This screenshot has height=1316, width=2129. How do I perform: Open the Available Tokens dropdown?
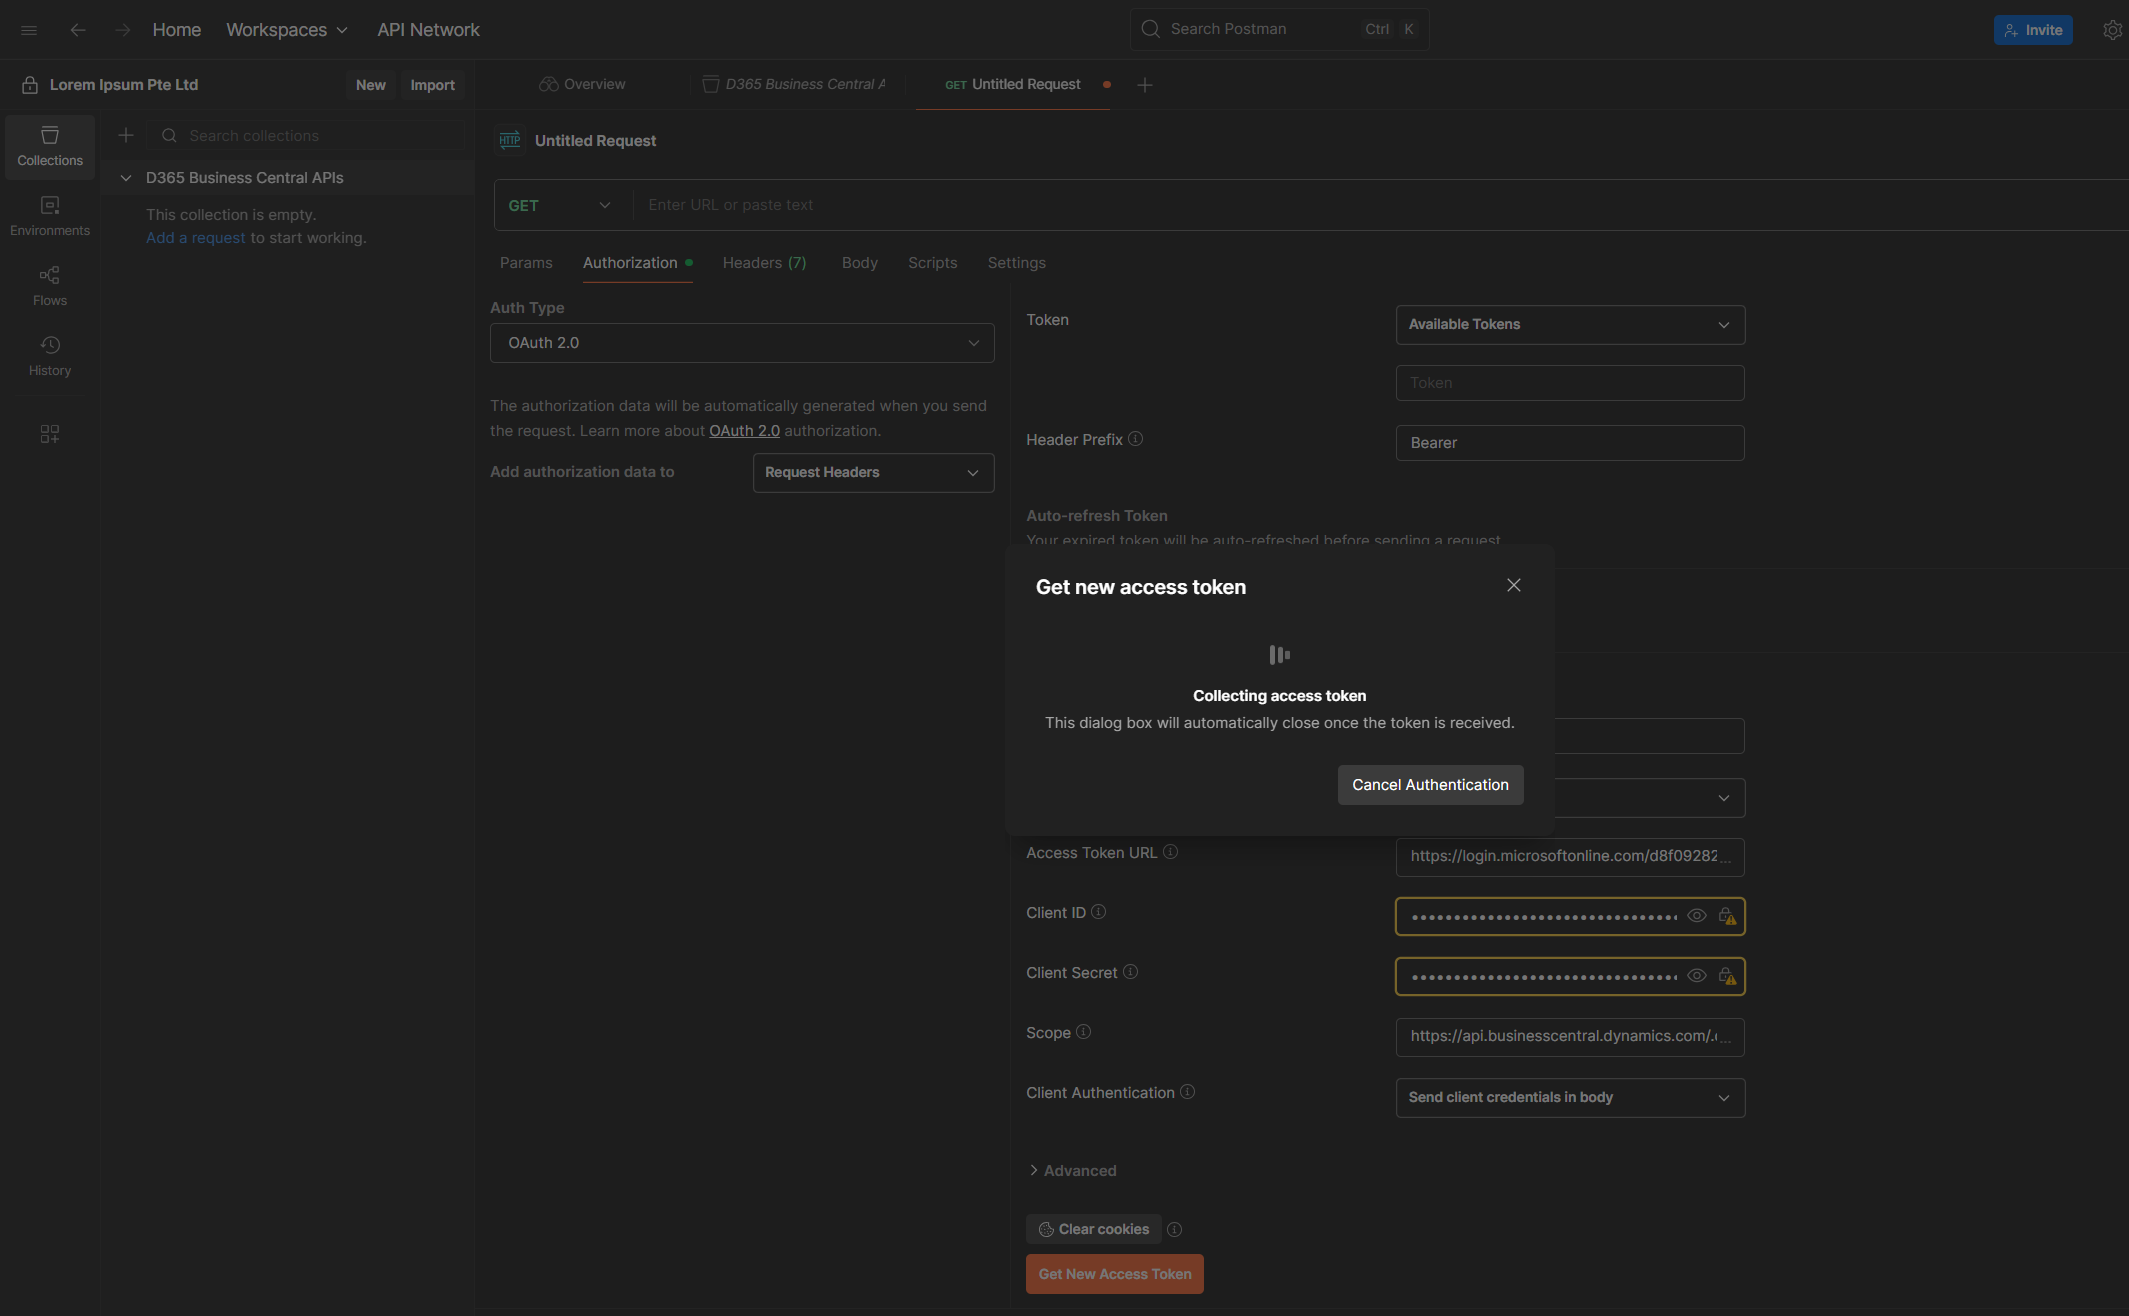click(x=1570, y=325)
